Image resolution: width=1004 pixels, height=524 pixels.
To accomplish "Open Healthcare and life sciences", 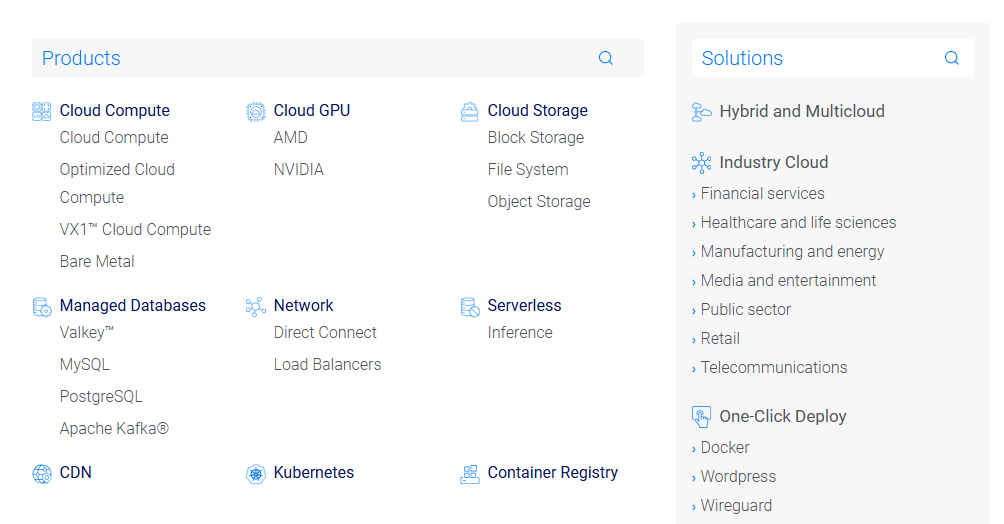I will pos(798,222).
